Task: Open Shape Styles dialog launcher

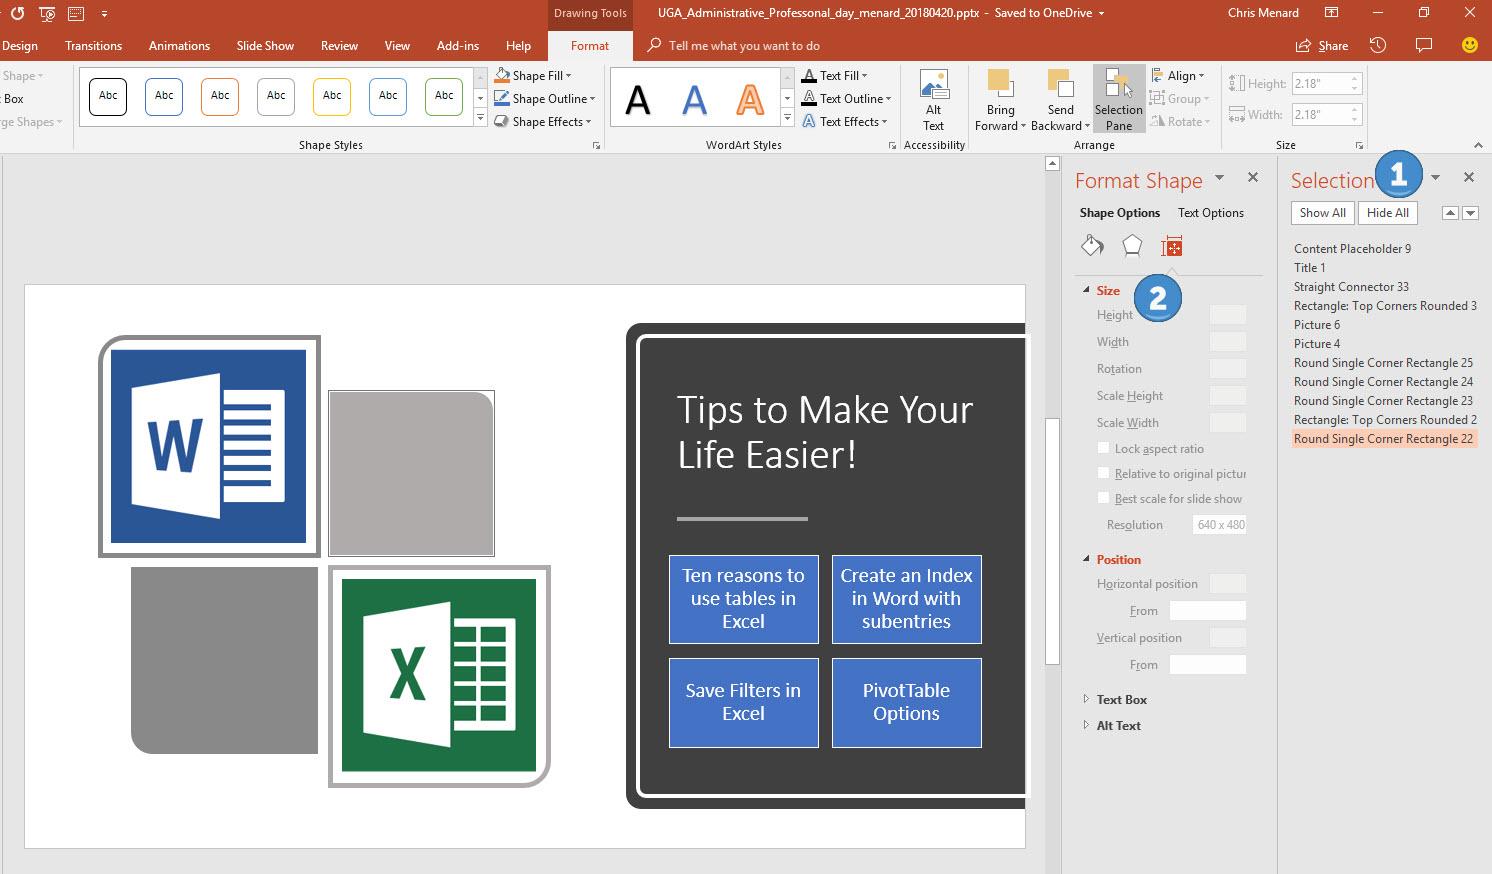Action: pos(597,146)
